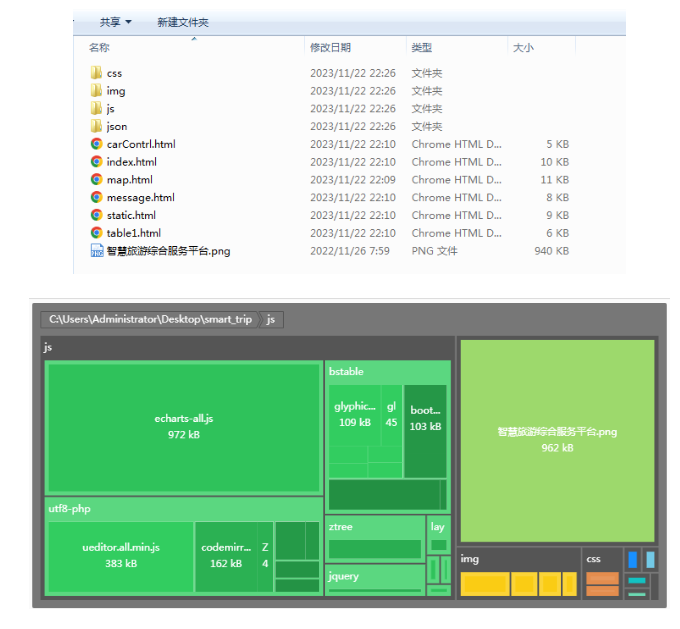The image size is (680, 629).
Task: Click Chrome icon beside index.html
Action: click(x=96, y=161)
